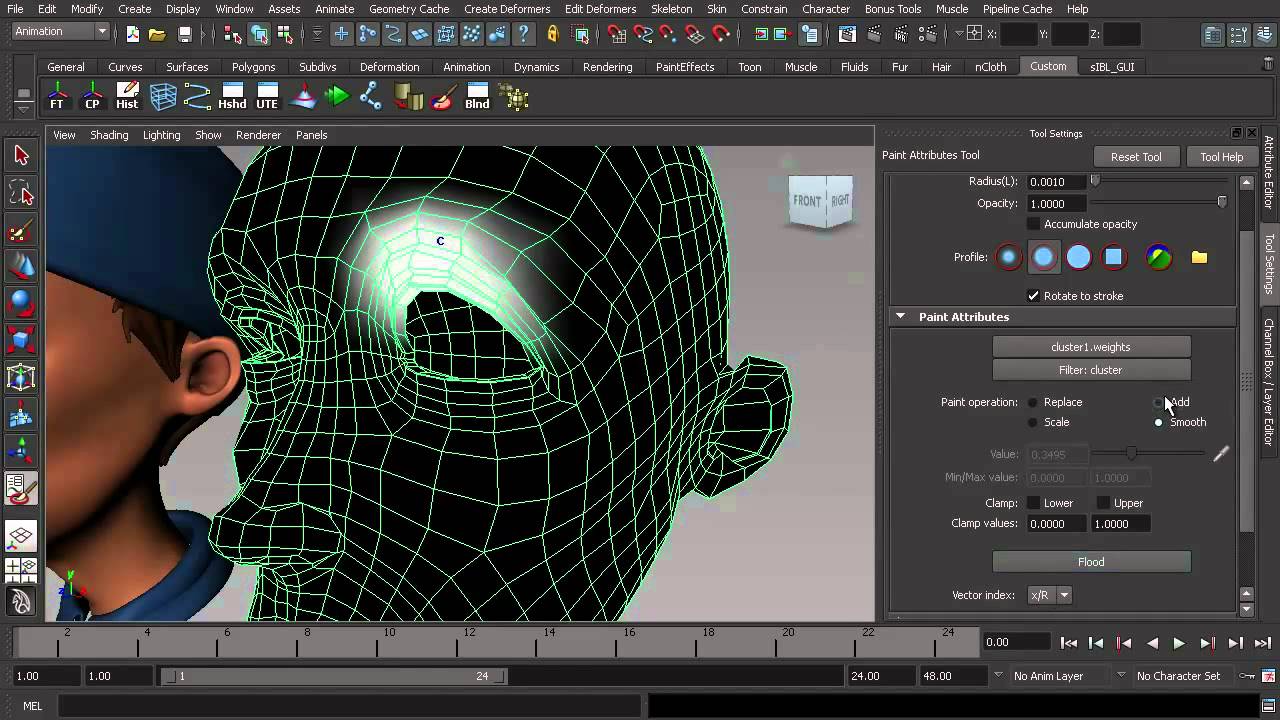Click the Blnd shelf icon

(477, 97)
